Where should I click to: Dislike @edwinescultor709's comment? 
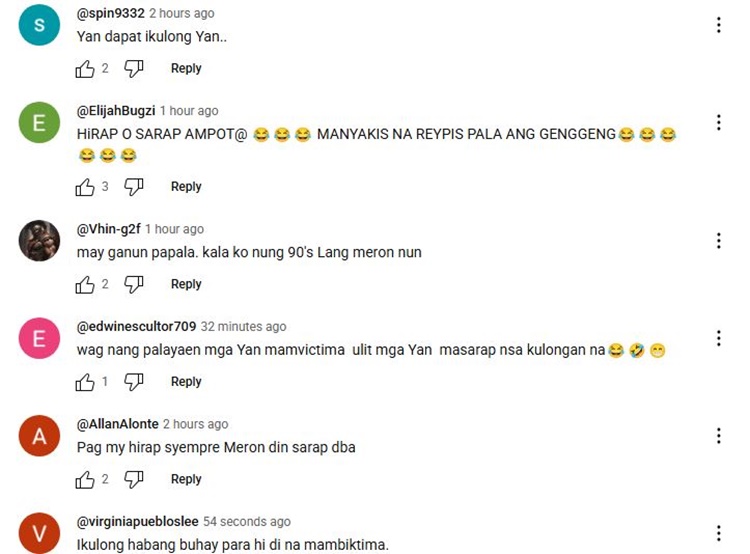(x=134, y=382)
